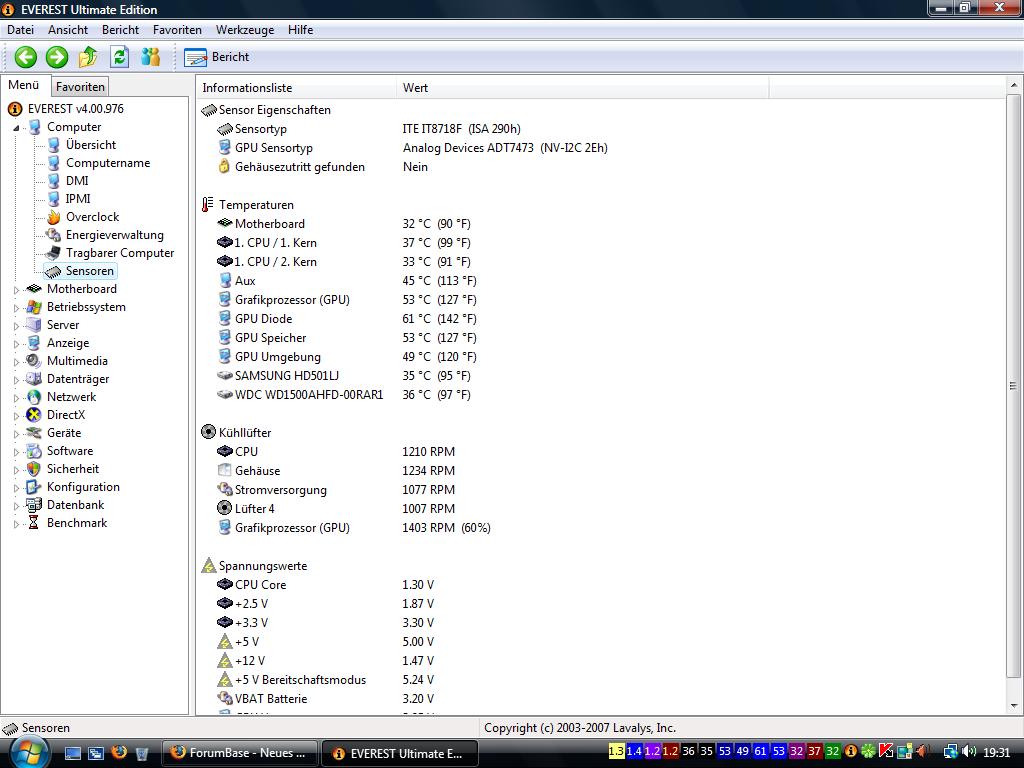This screenshot has height=768, width=1024.
Task: Click the Overclock flame icon
Action: click(54, 217)
